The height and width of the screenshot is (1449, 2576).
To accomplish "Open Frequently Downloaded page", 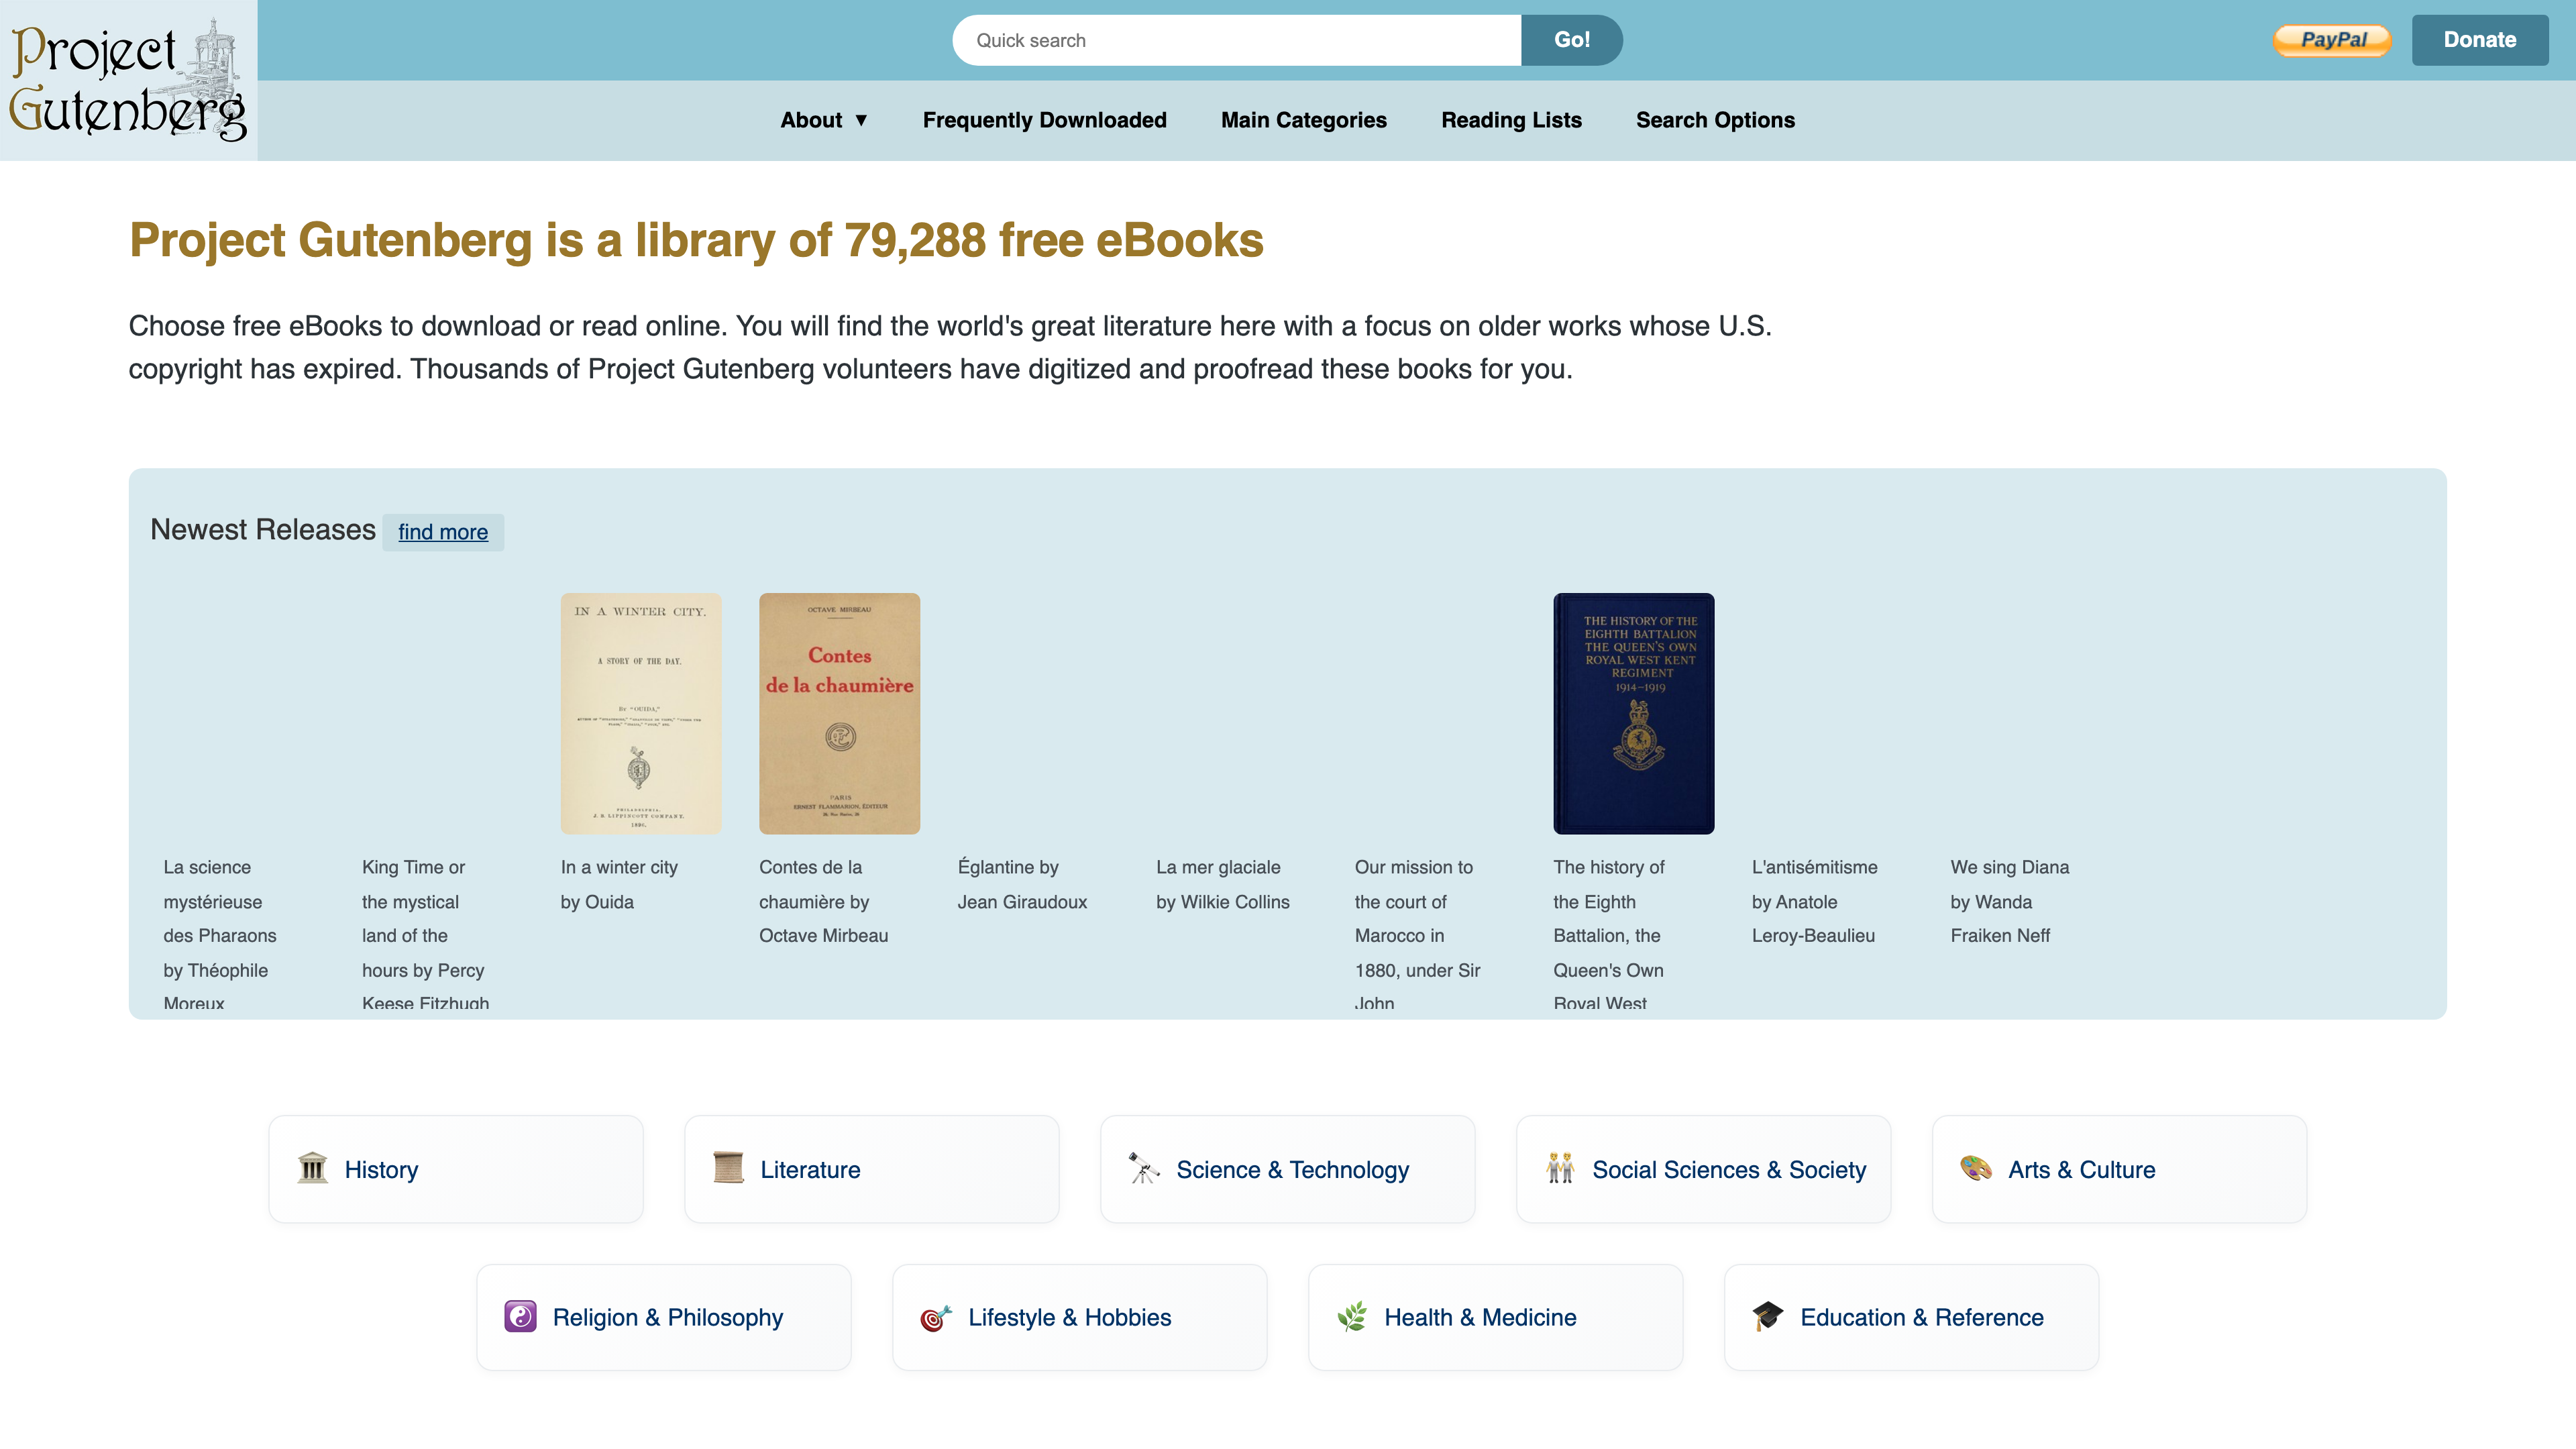I will (x=1044, y=120).
